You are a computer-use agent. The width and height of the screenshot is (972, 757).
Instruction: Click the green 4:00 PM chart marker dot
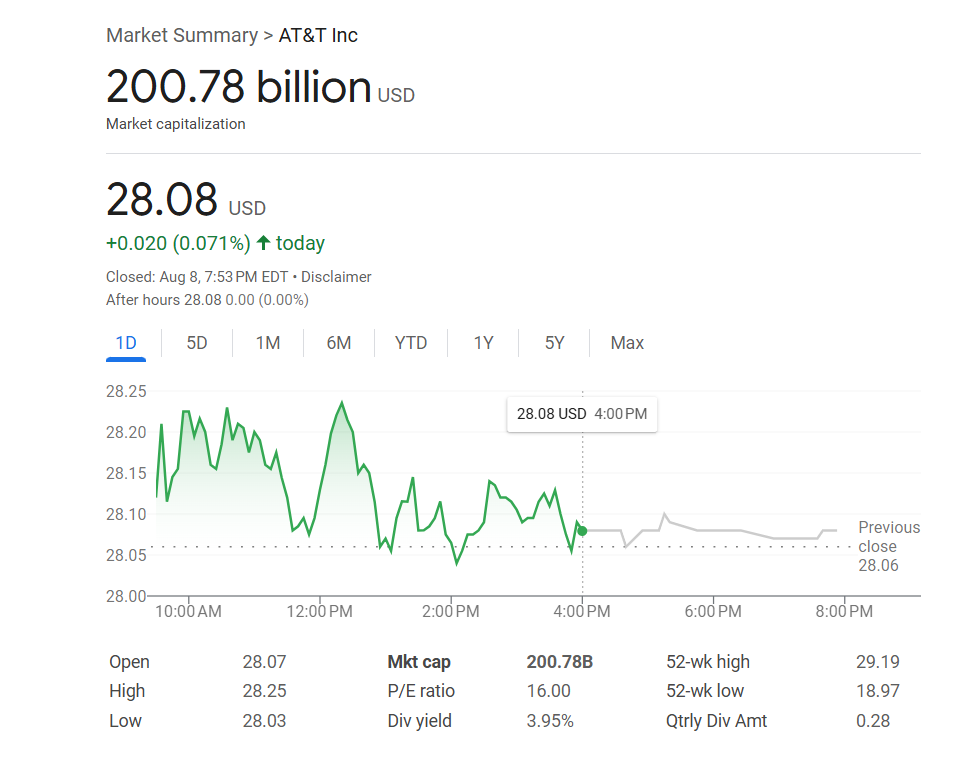(x=582, y=531)
